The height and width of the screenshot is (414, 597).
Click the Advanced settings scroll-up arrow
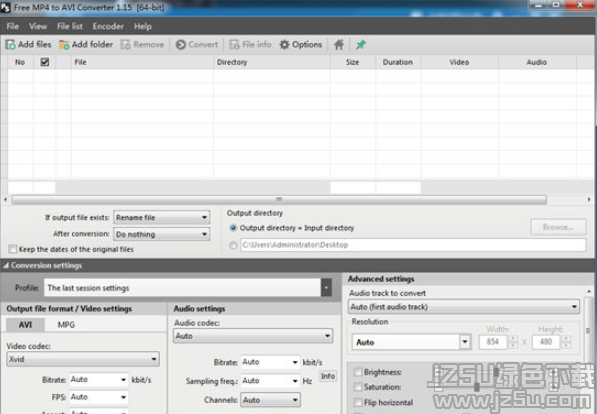tap(589, 291)
